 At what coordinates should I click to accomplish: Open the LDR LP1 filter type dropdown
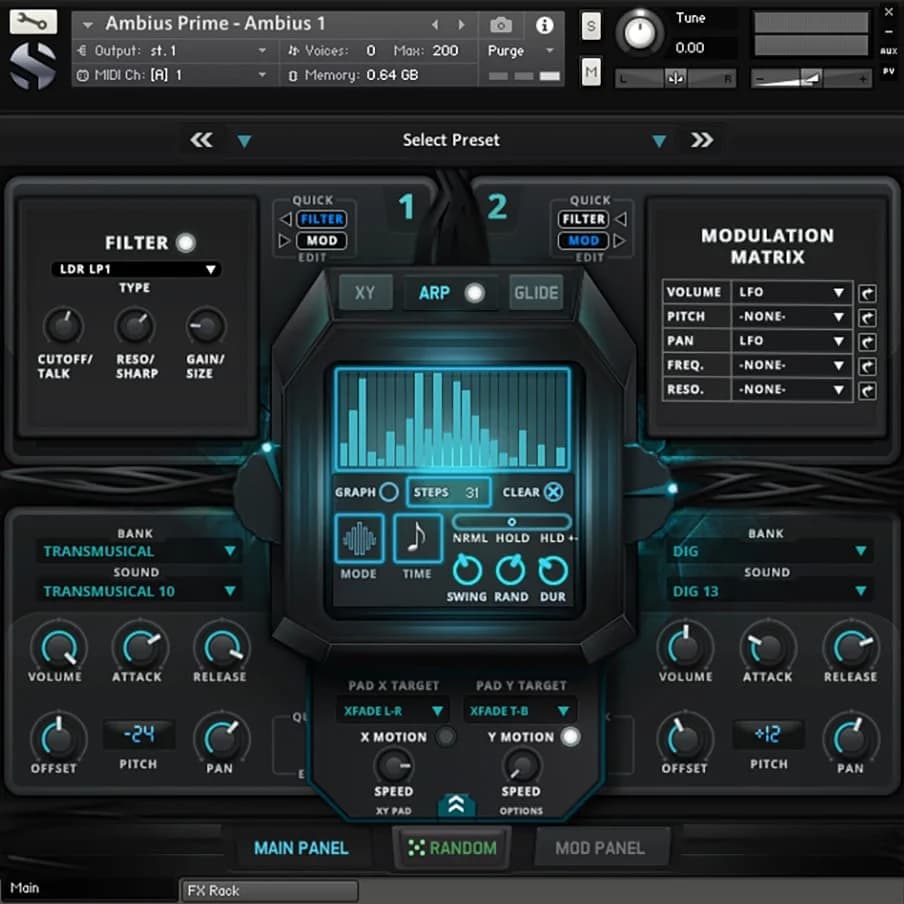(135, 269)
